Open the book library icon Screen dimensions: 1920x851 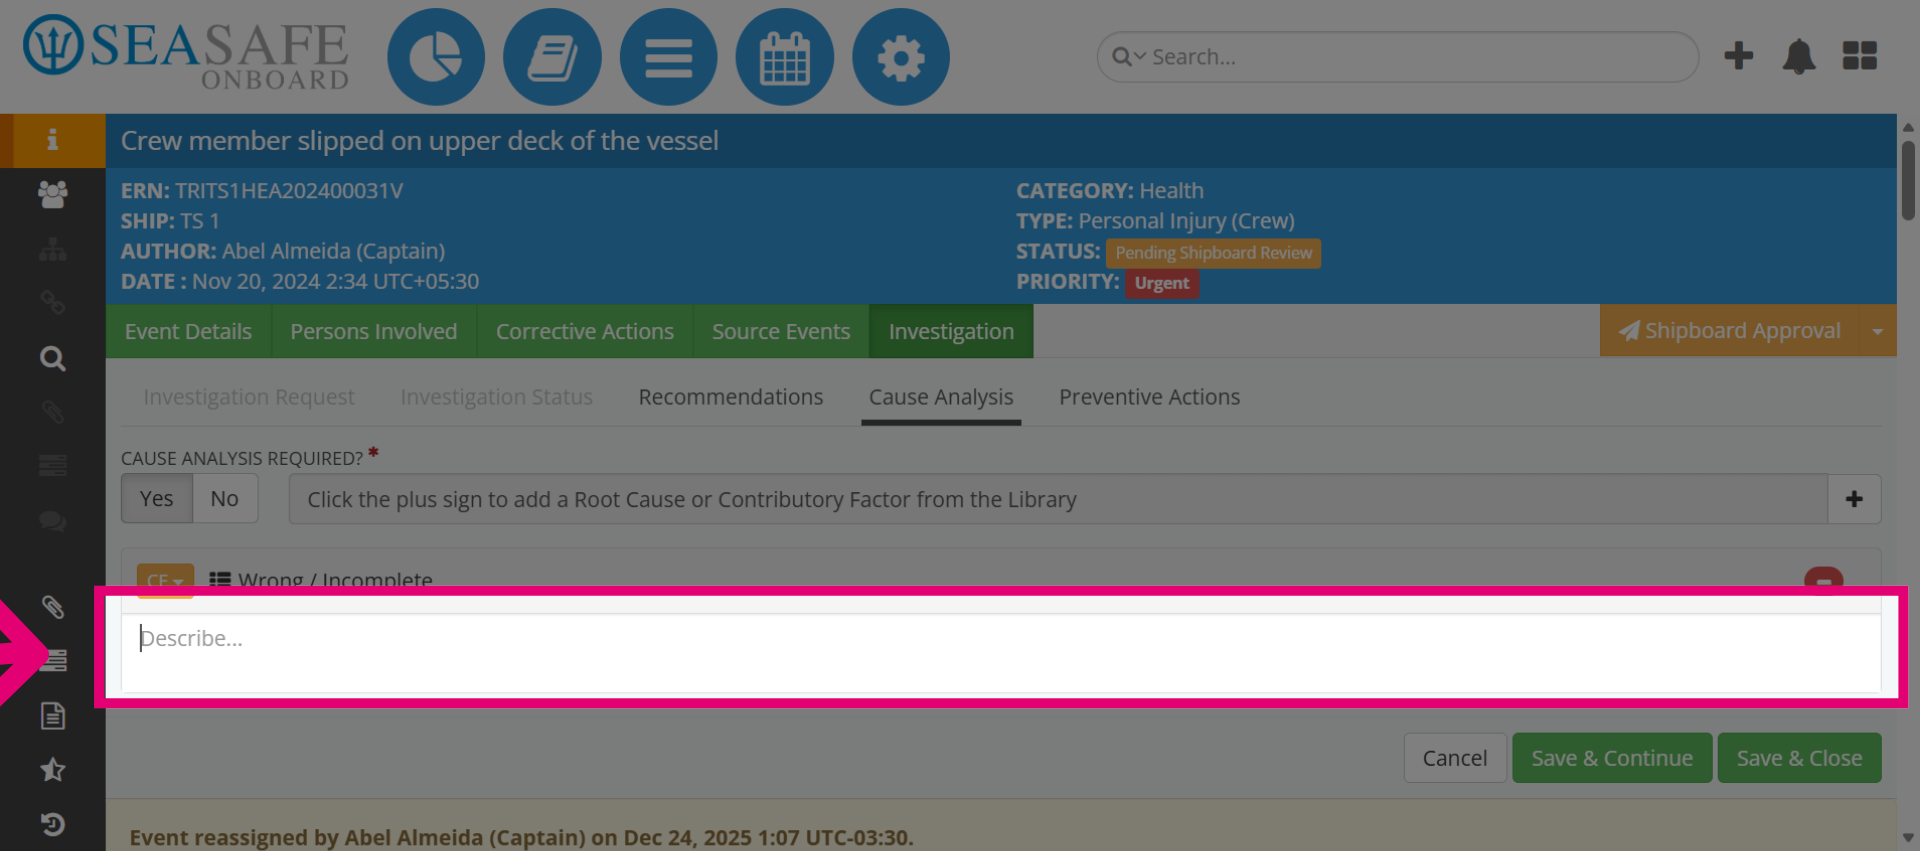point(552,57)
